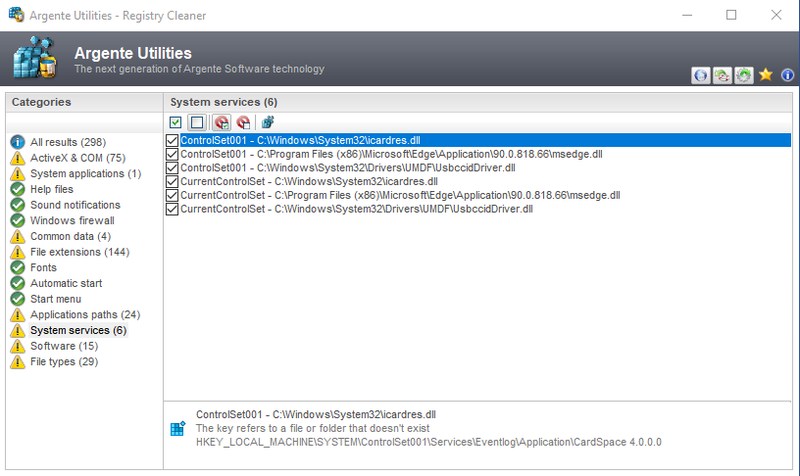800x476 pixels.
Task: Click the app icon in the title bar
Action: (x=16, y=15)
